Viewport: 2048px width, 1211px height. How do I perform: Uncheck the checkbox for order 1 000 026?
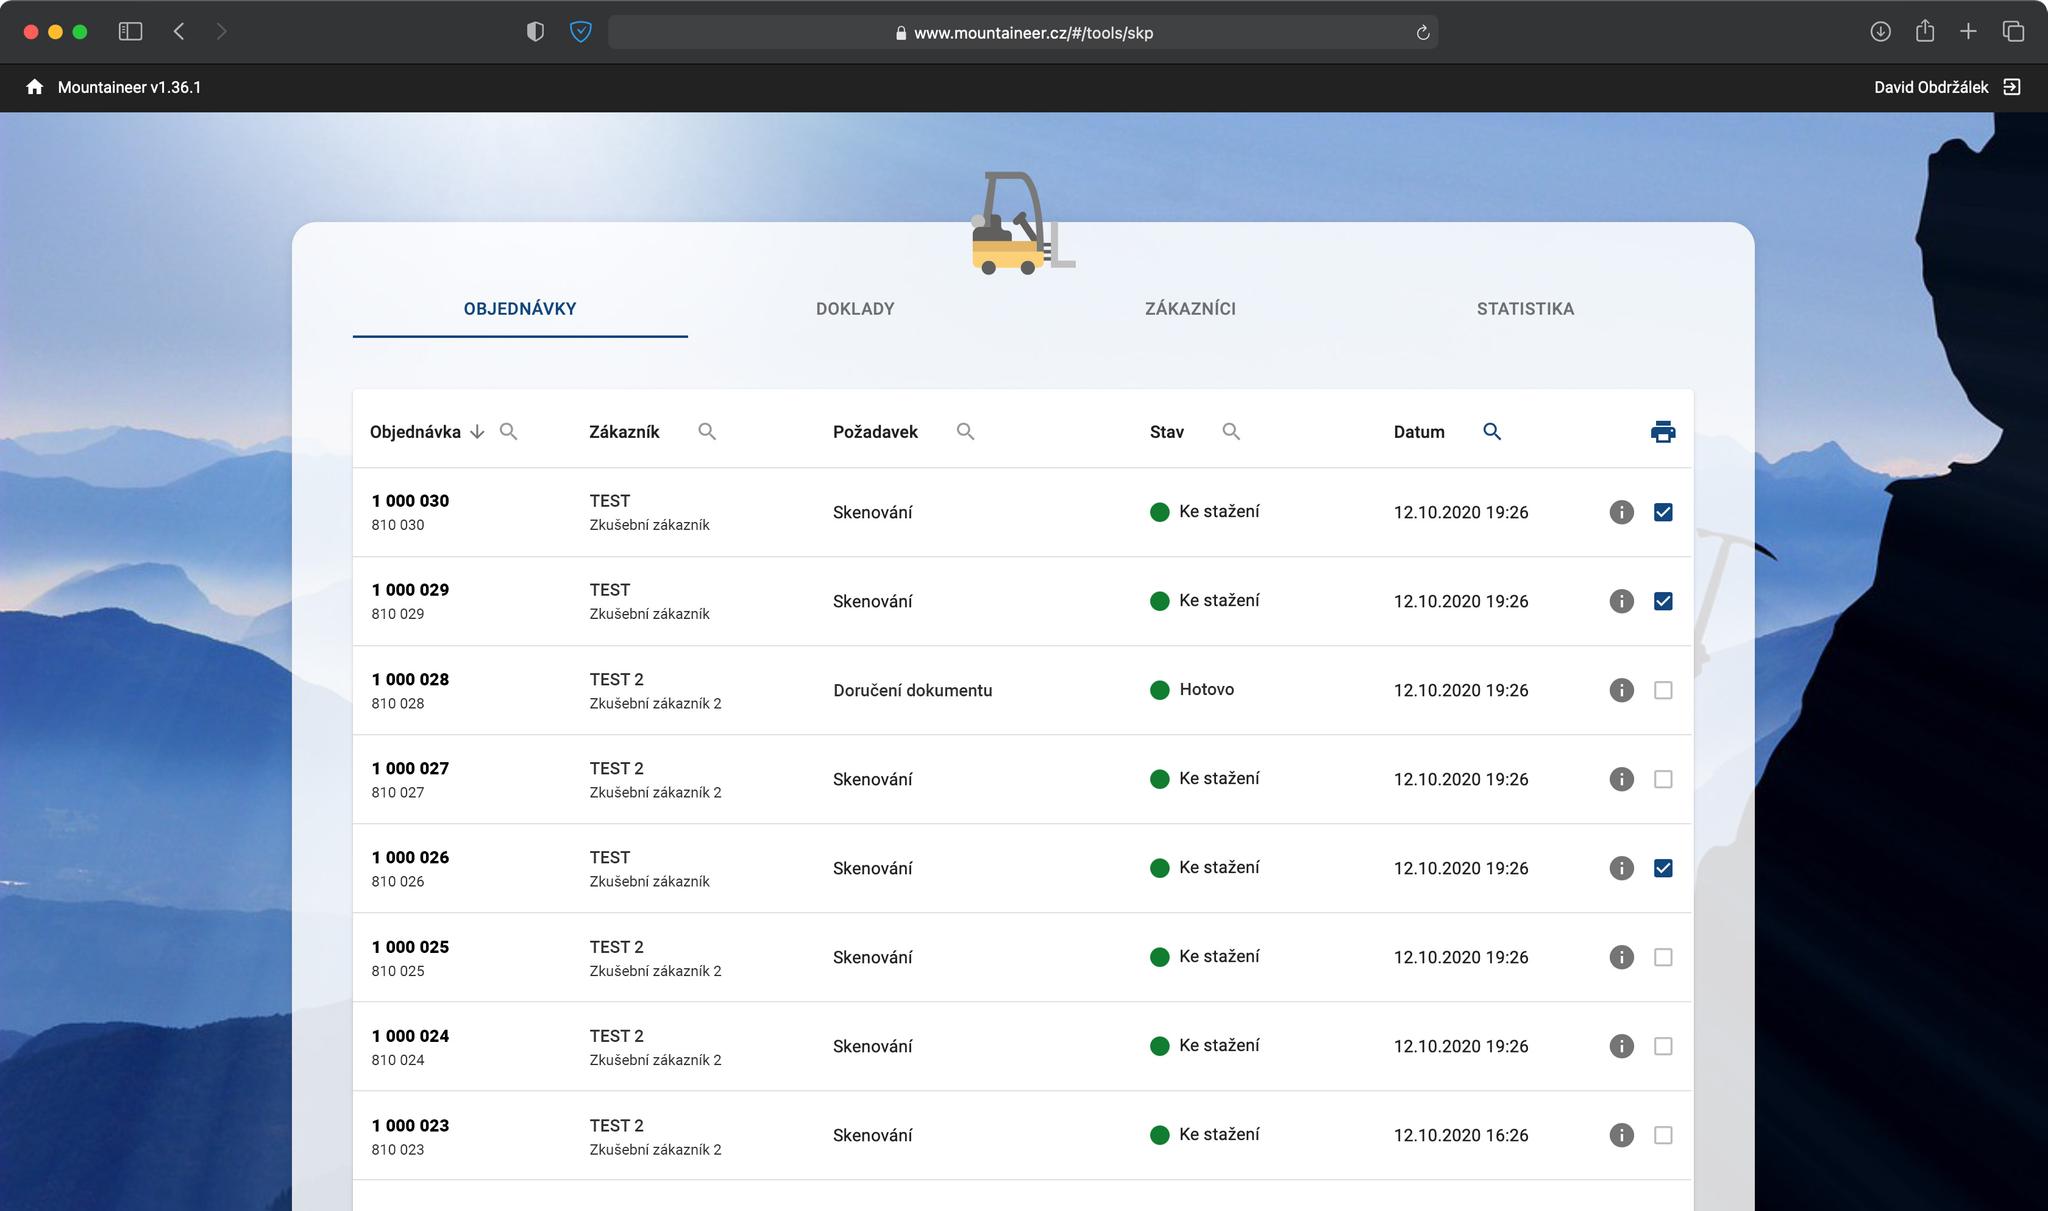click(x=1663, y=868)
